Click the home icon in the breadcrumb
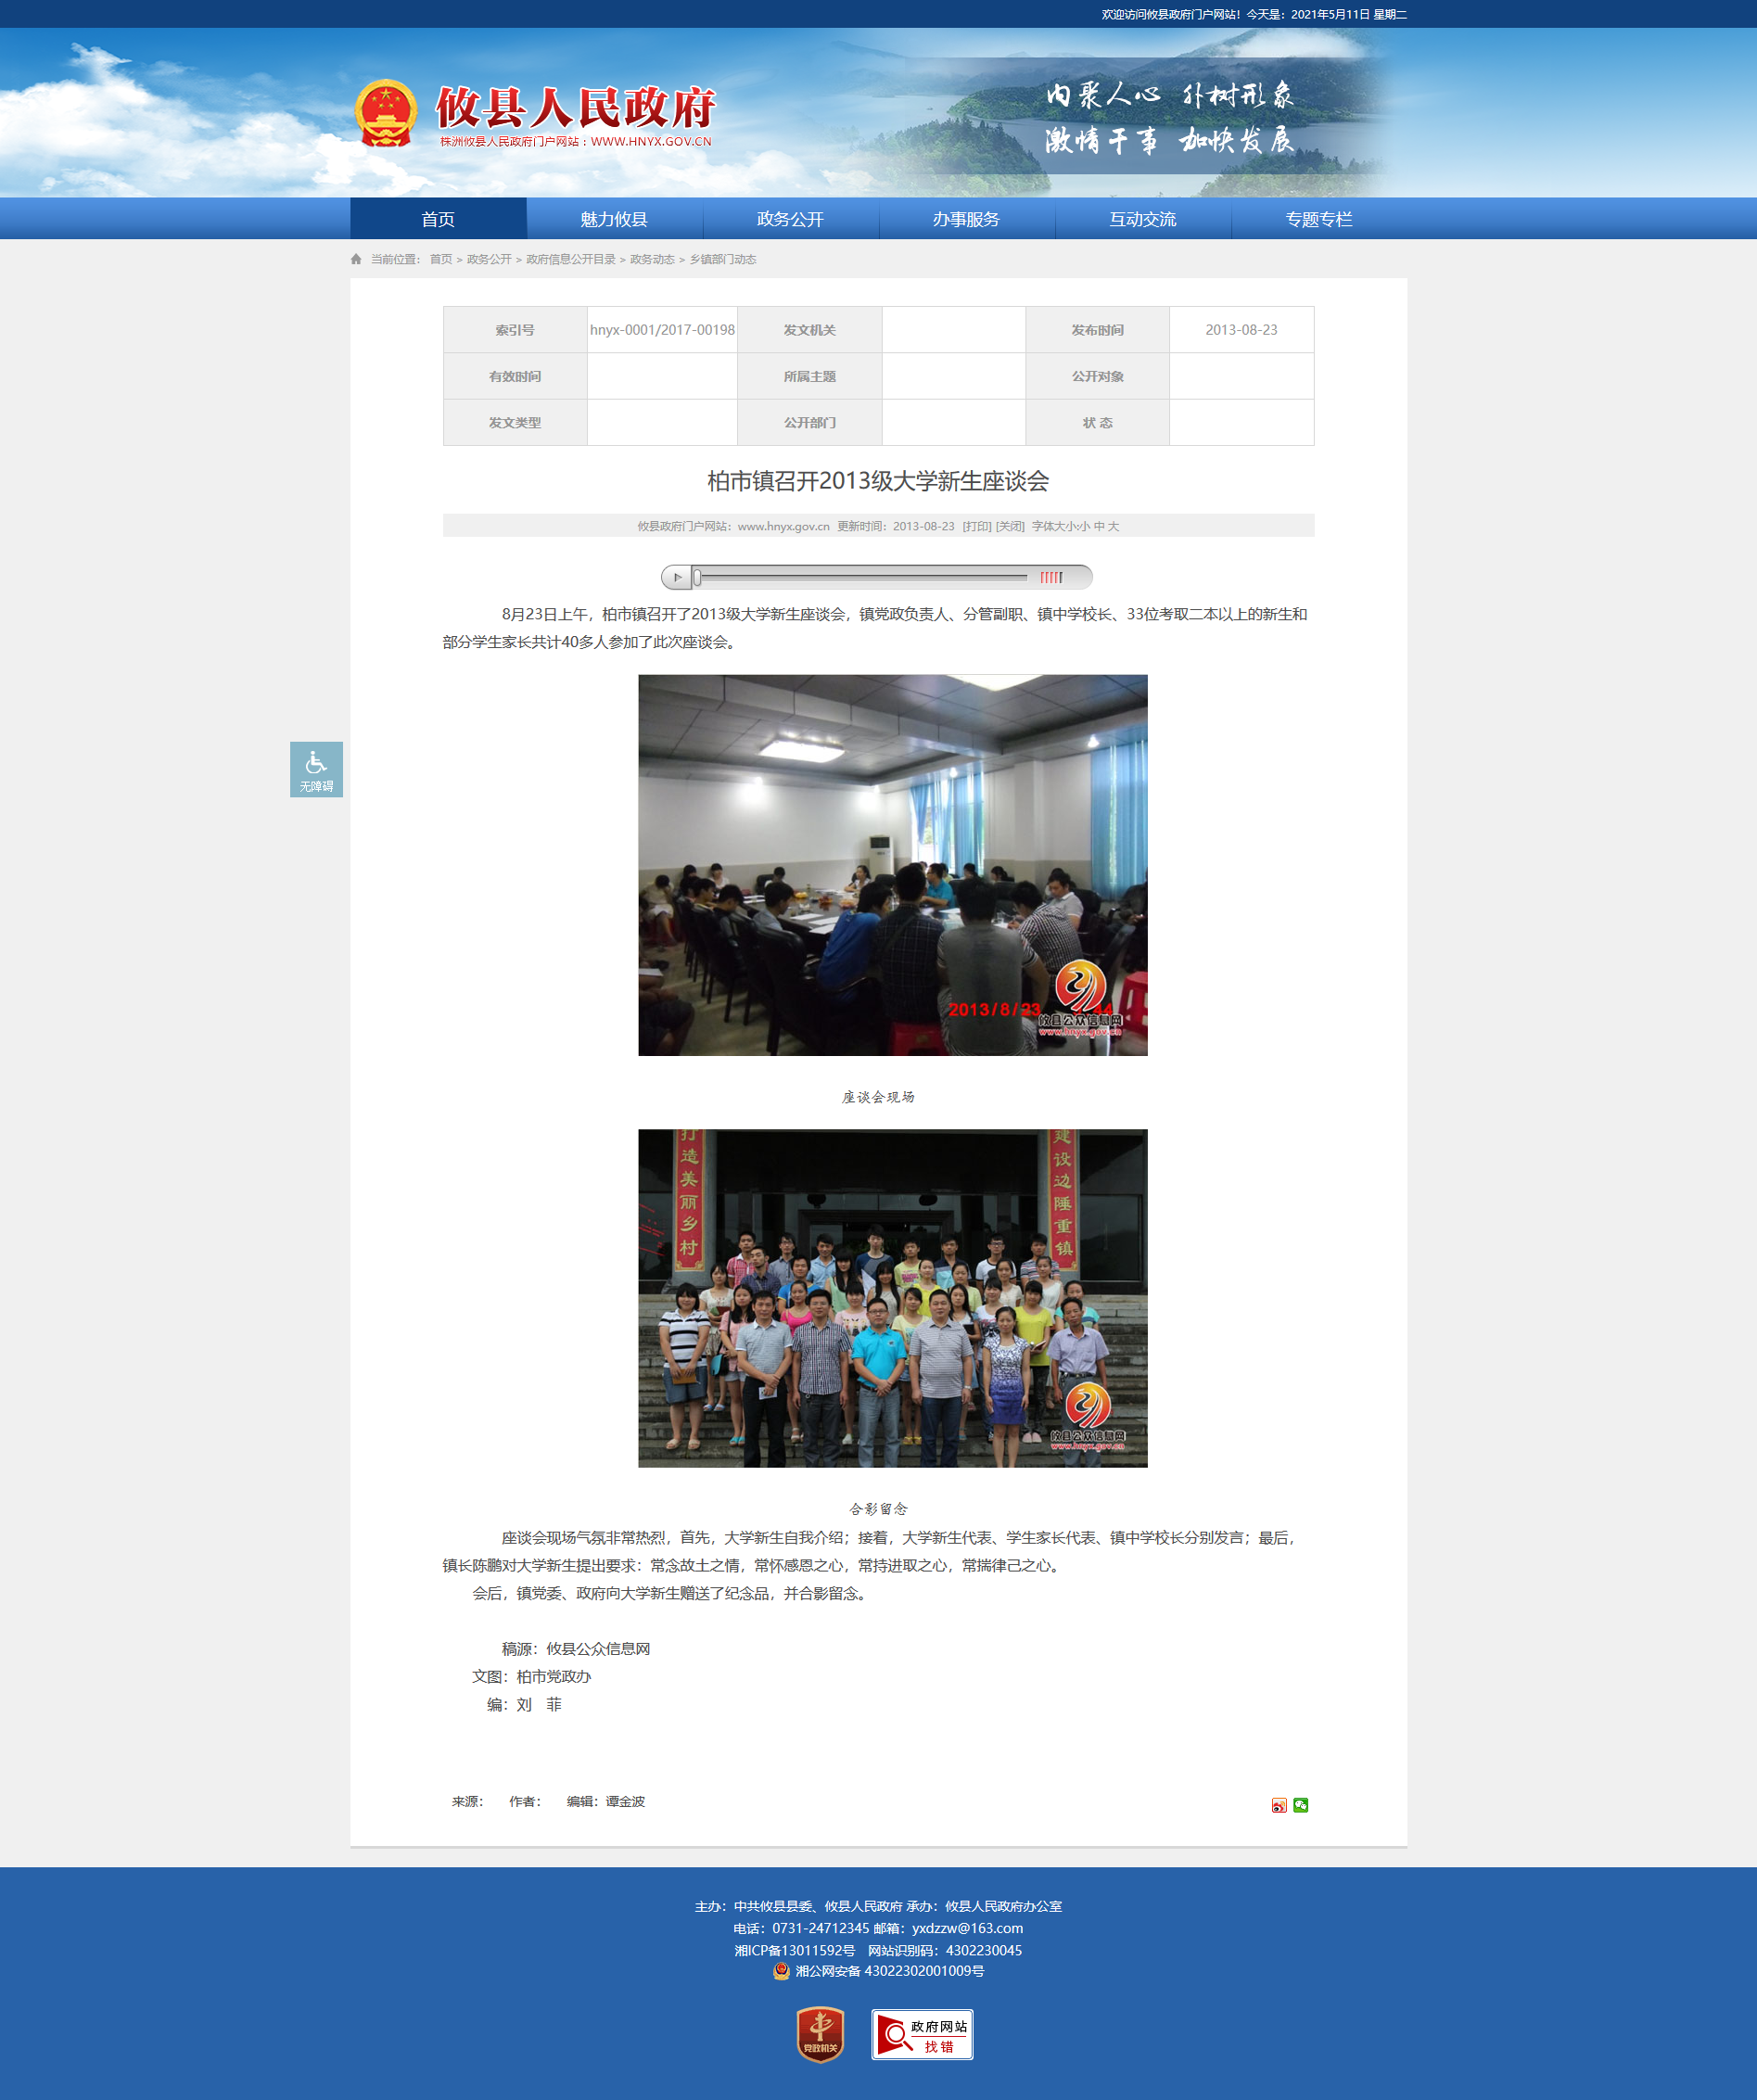Viewport: 1757px width, 2100px height. [356, 259]
